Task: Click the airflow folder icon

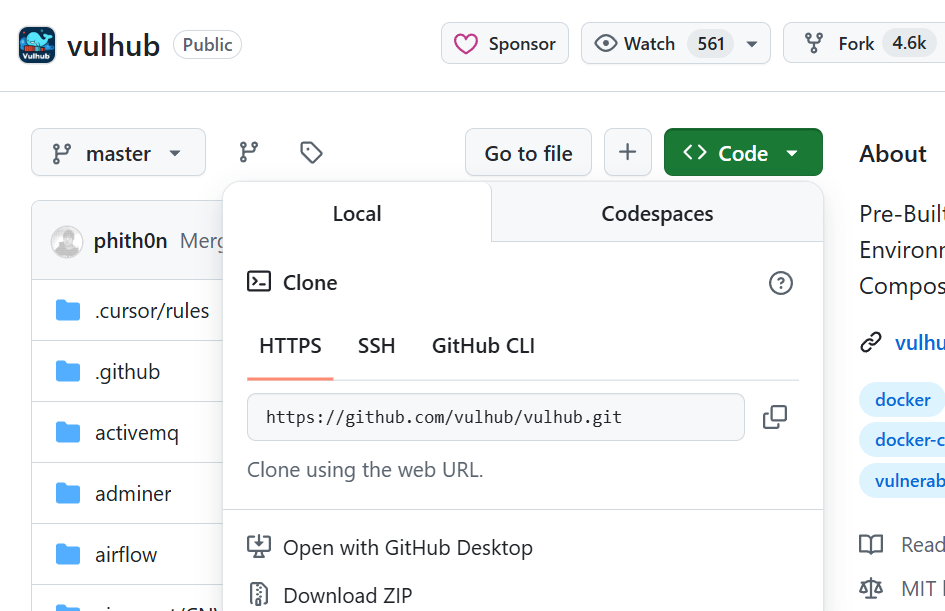Action: pyautogui.click(x=68, y=554)
